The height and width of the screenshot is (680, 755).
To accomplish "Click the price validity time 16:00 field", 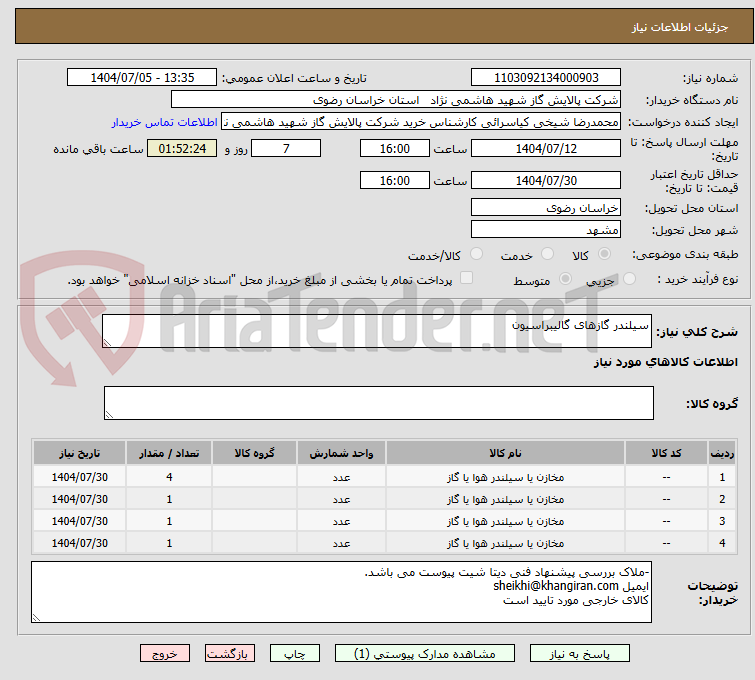I will (x=395, y=180).
